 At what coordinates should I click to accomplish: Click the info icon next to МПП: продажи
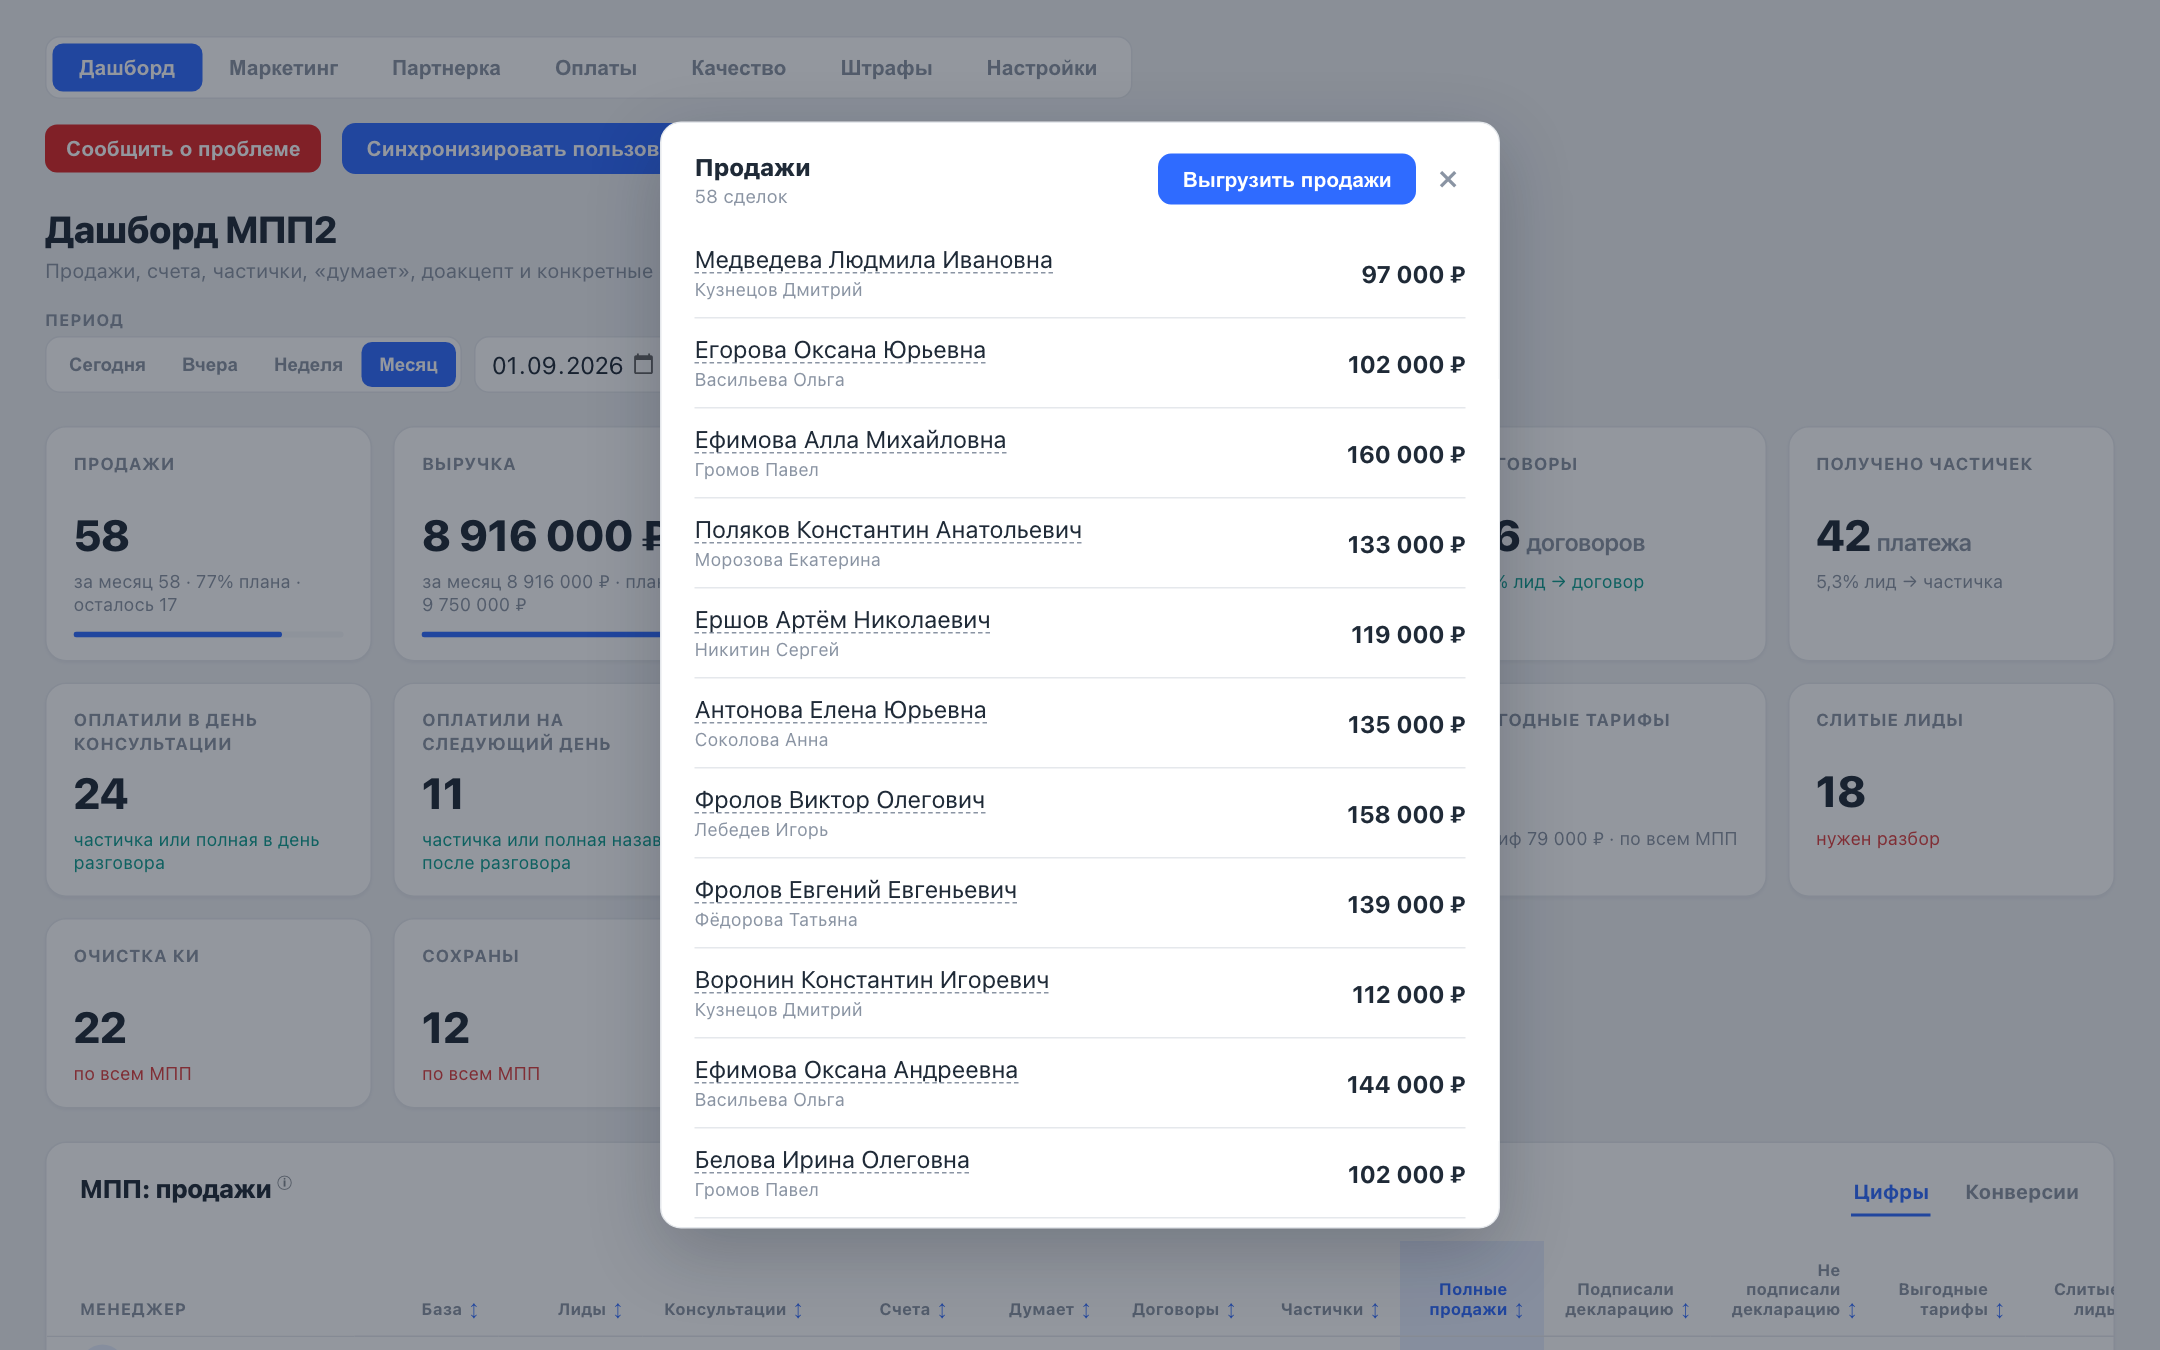[x=285, y=1183]
